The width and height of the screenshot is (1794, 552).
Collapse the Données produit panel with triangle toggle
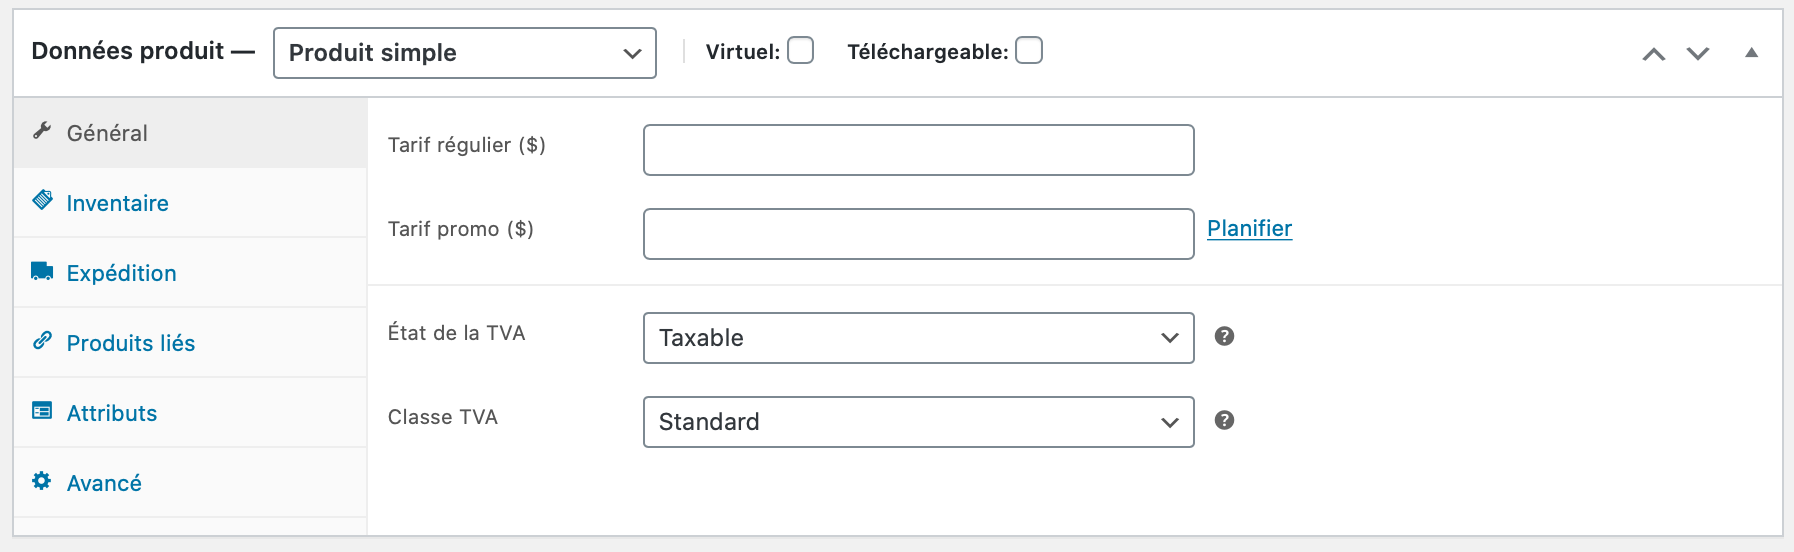tap(1751, 53)
